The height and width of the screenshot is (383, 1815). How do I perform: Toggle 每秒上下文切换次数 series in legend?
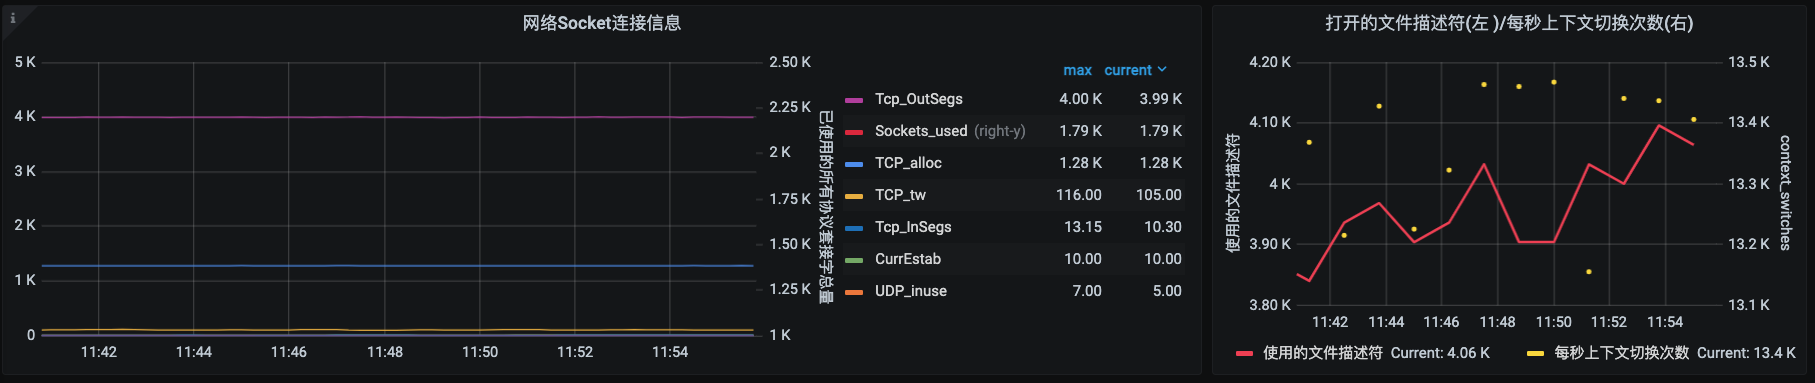tap(1621, 353)
